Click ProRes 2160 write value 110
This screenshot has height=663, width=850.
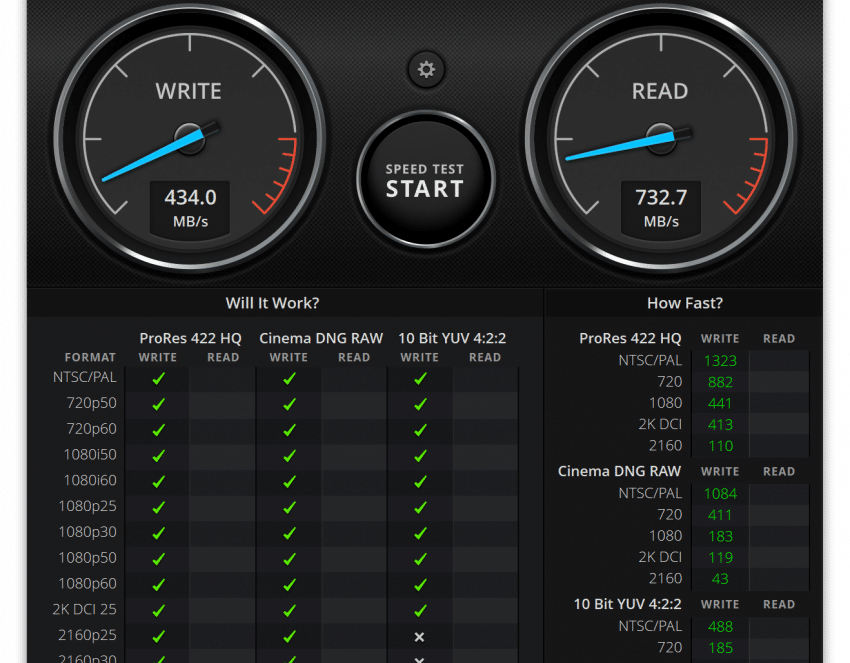(x=720, y=446)
